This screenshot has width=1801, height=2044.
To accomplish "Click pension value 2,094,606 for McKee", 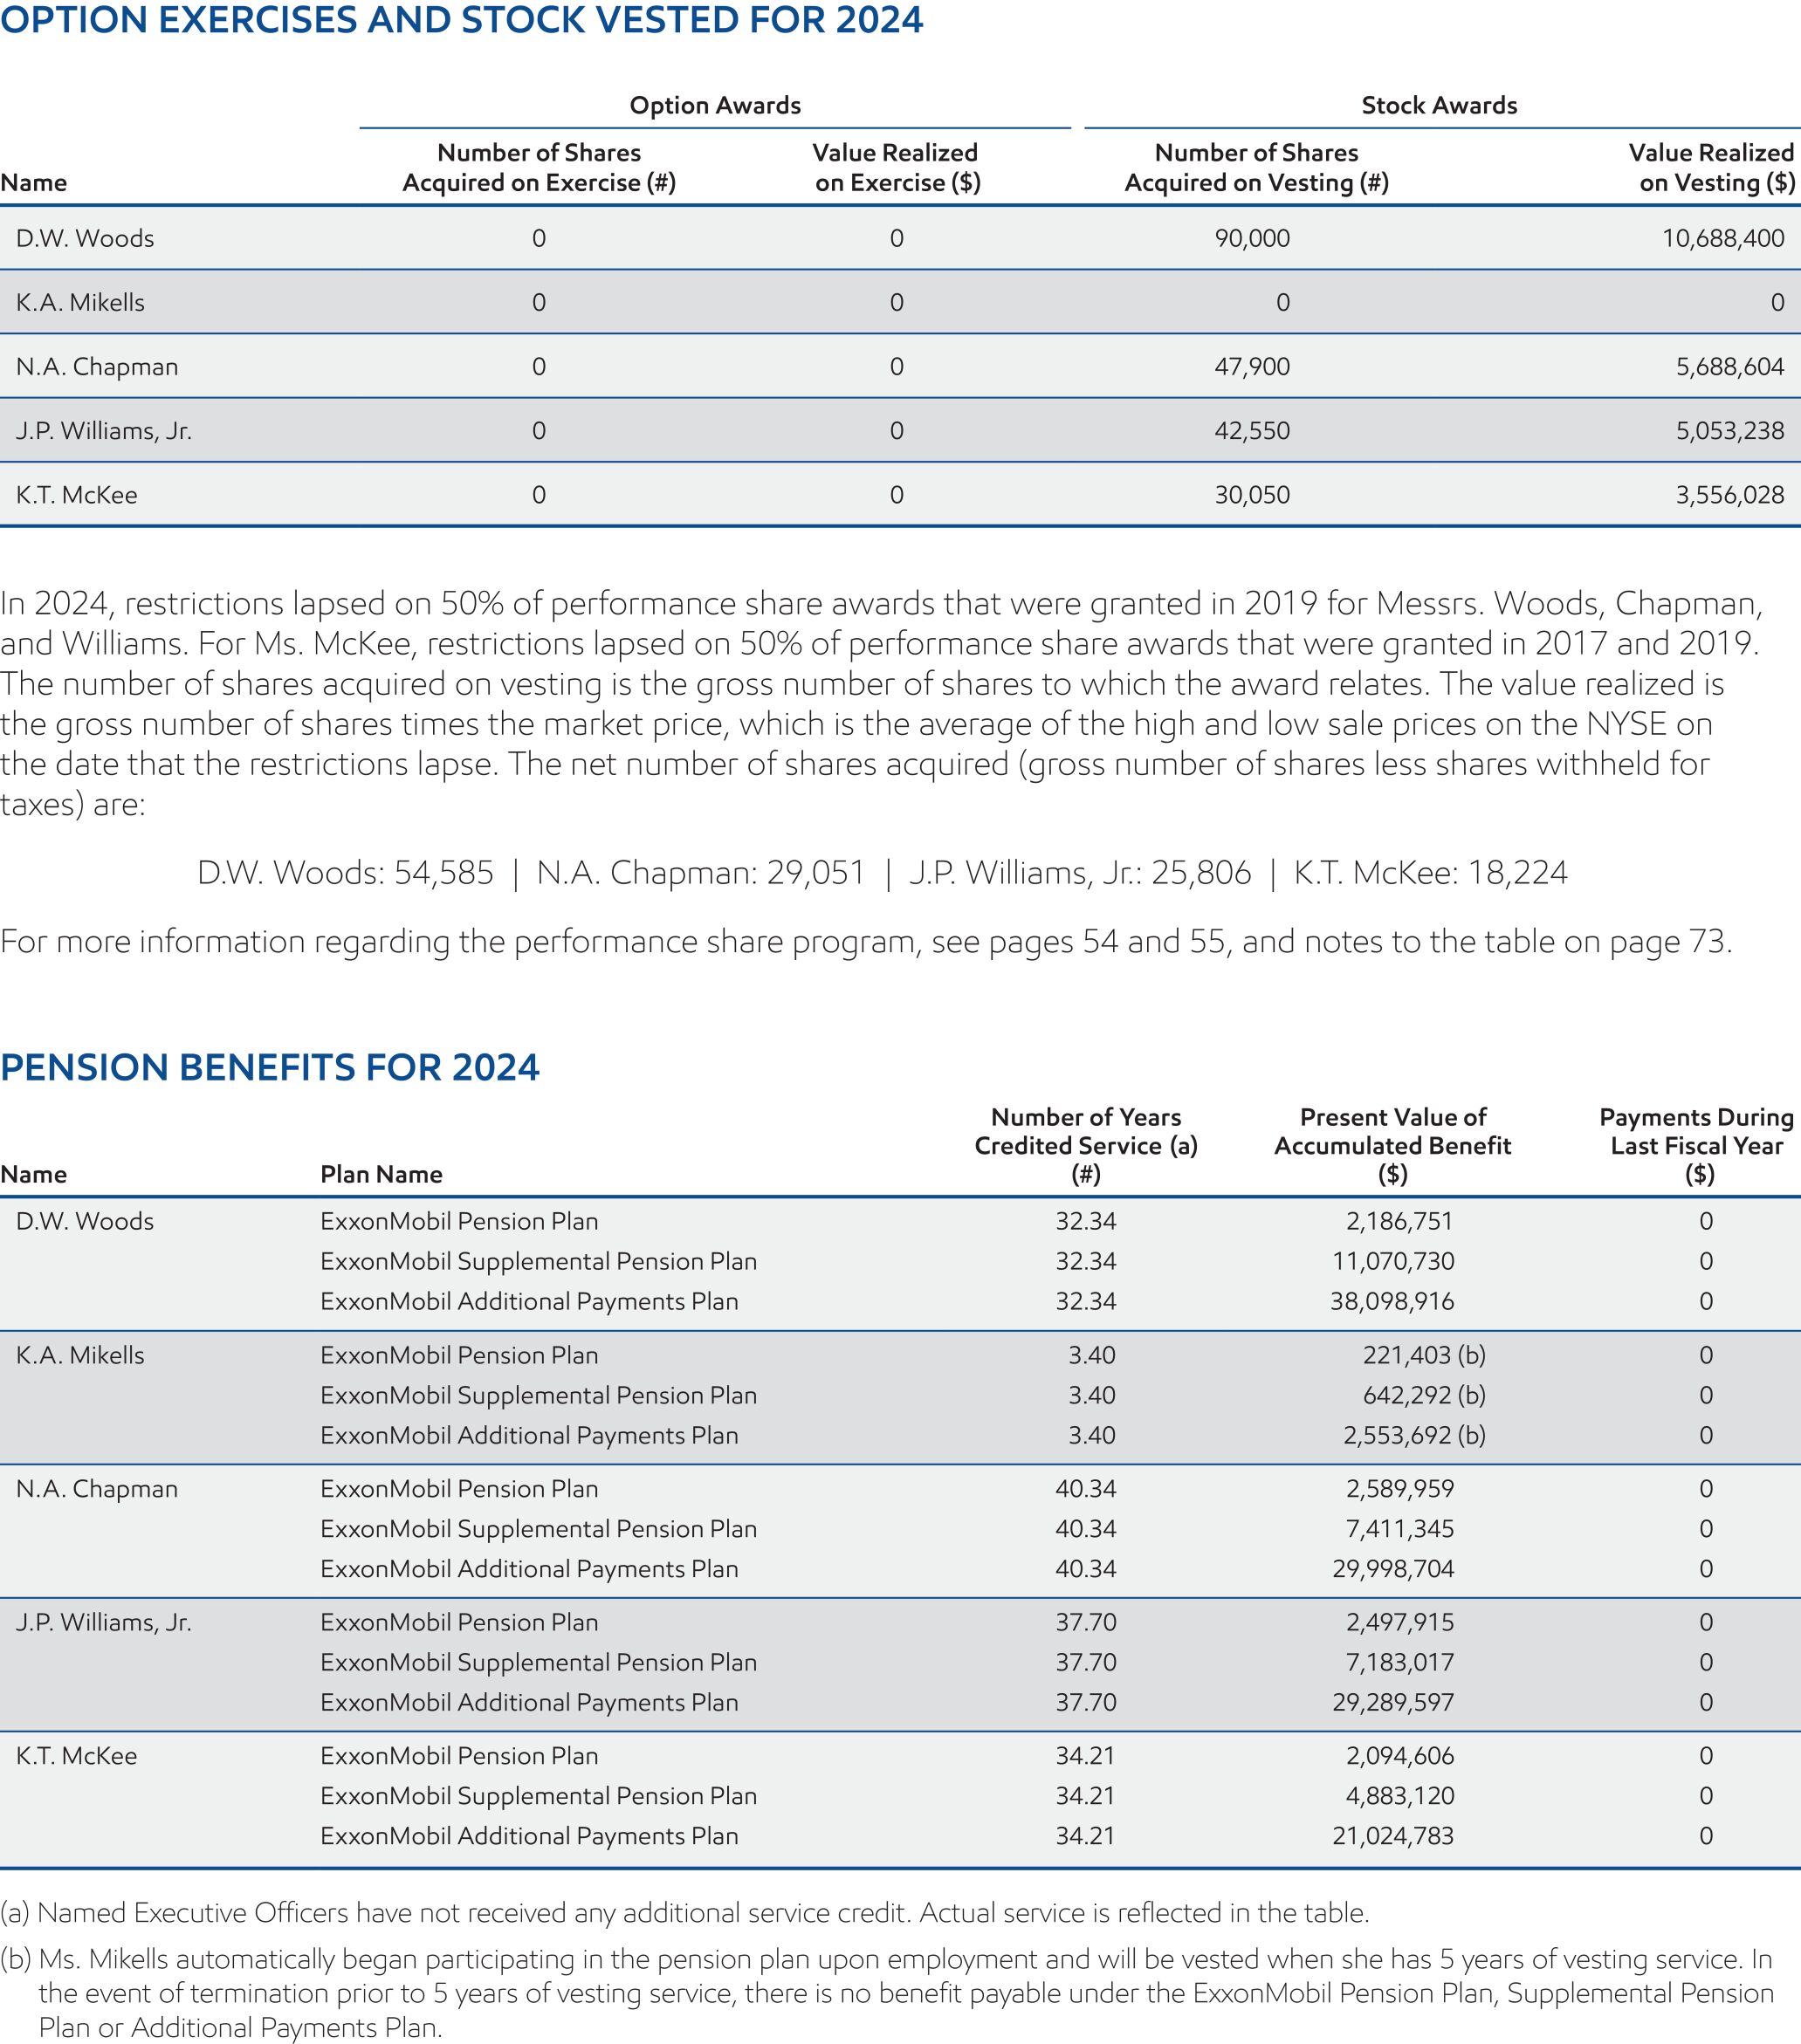I will coord(1399,1756).
